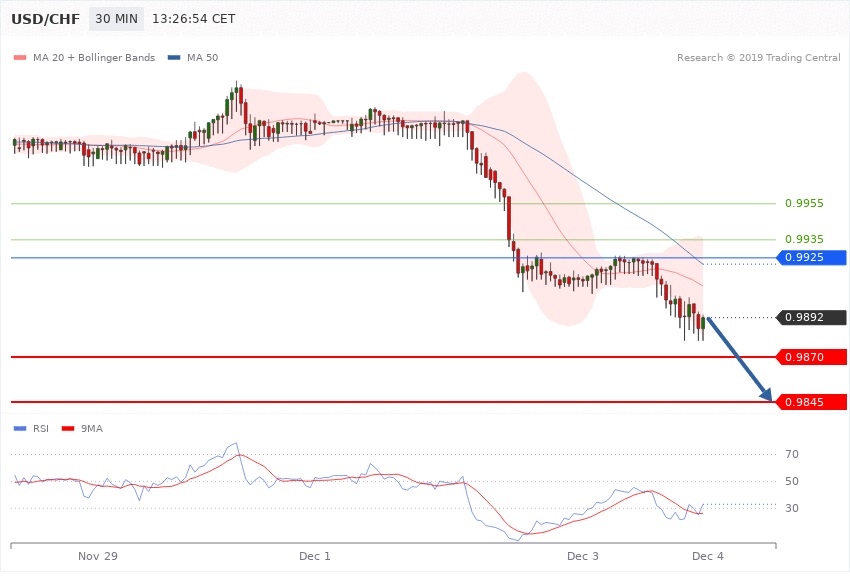Select the Dec 1 date on time axis

point(314,555)
